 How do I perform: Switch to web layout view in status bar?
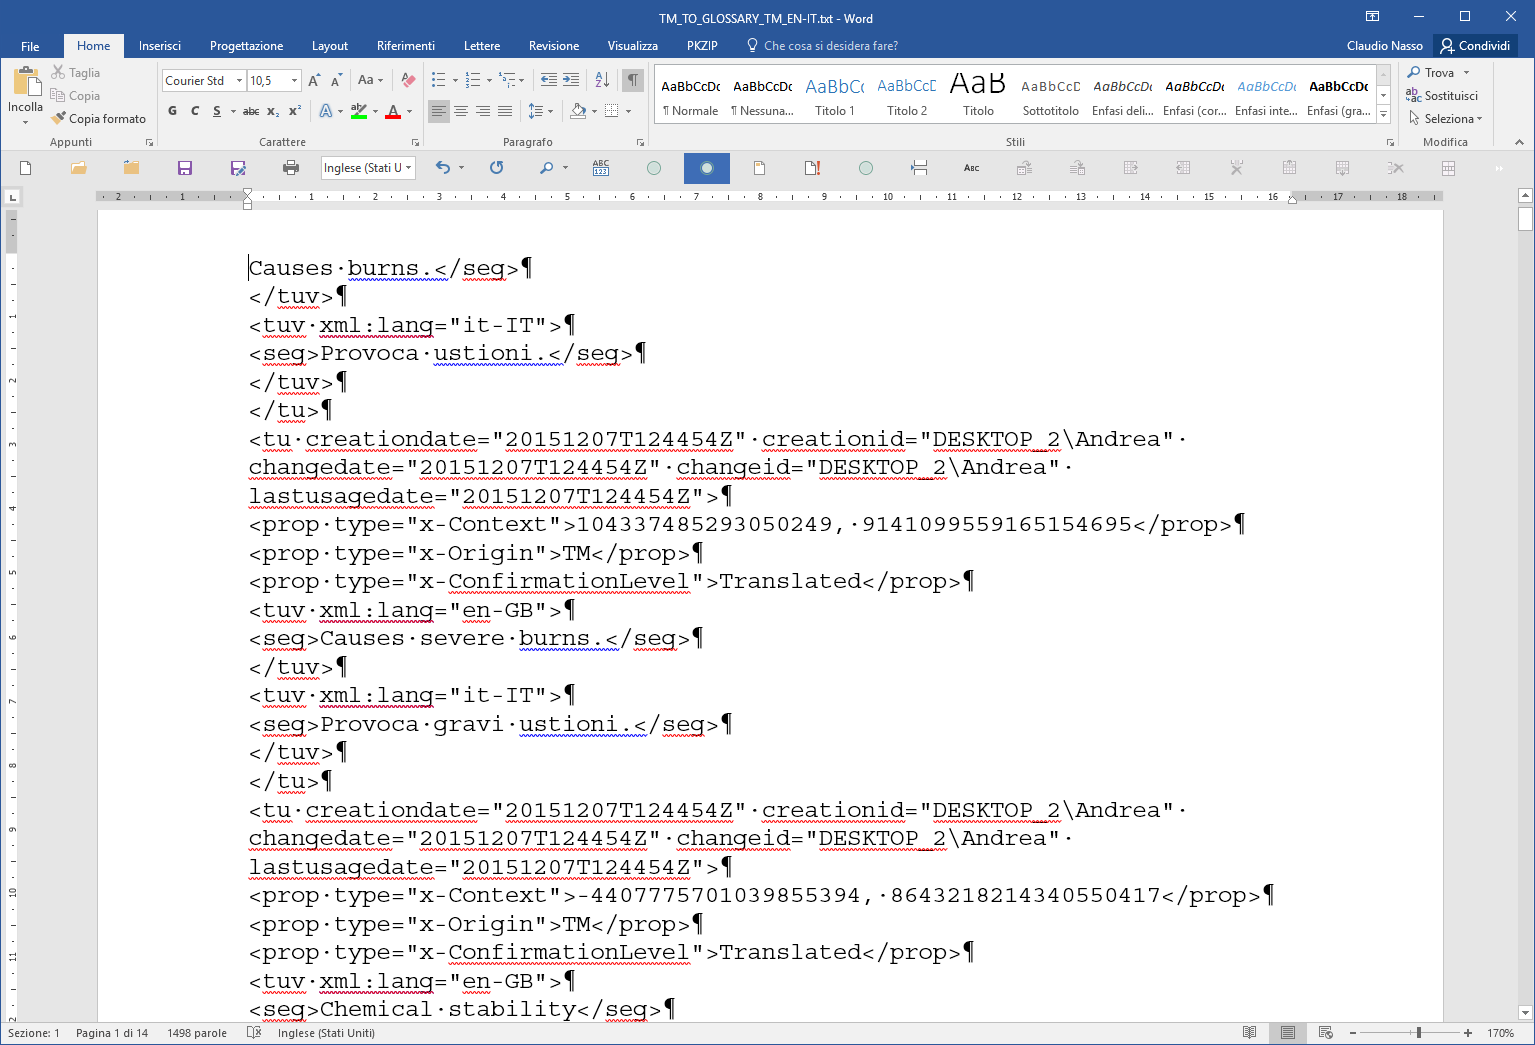(1326, 1033)
